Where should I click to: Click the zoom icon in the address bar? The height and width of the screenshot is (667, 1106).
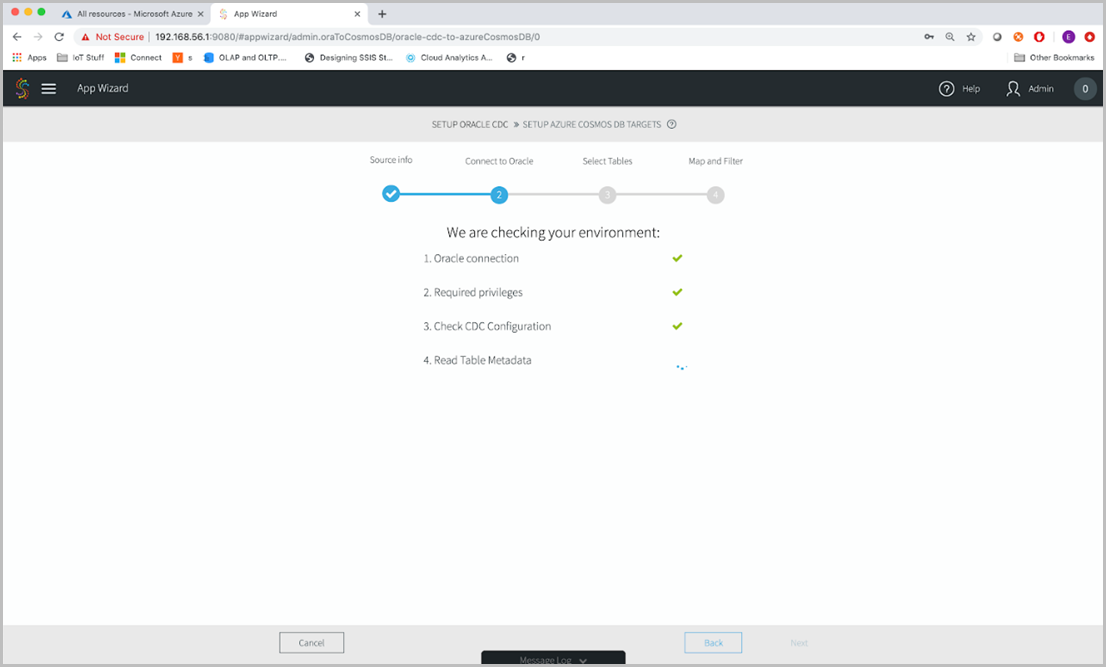949,36
